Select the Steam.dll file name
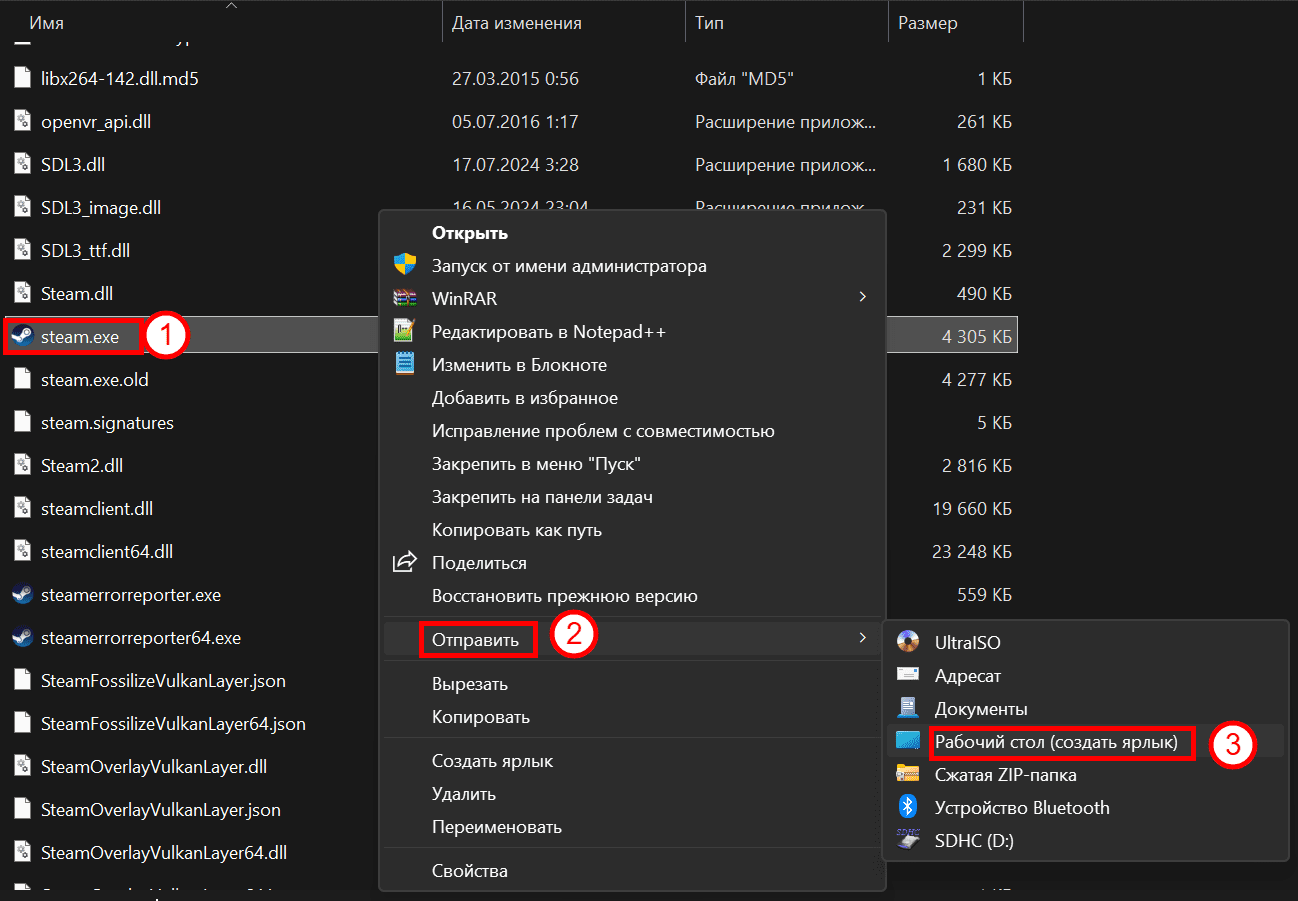 click(x=78, y=294)
